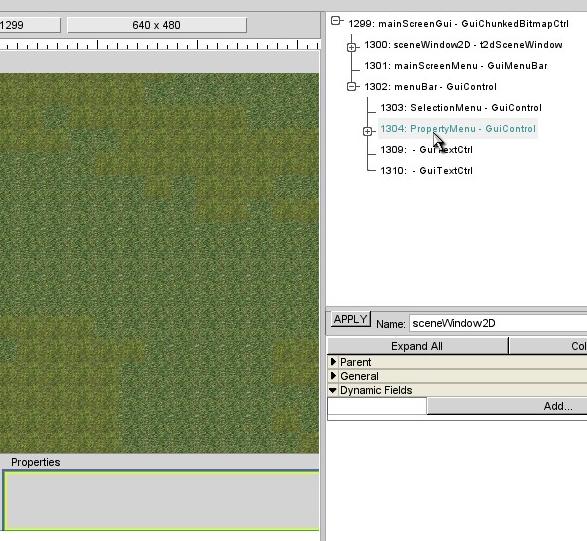Click the Properties label in the GUI preview

tap(36, 462)
